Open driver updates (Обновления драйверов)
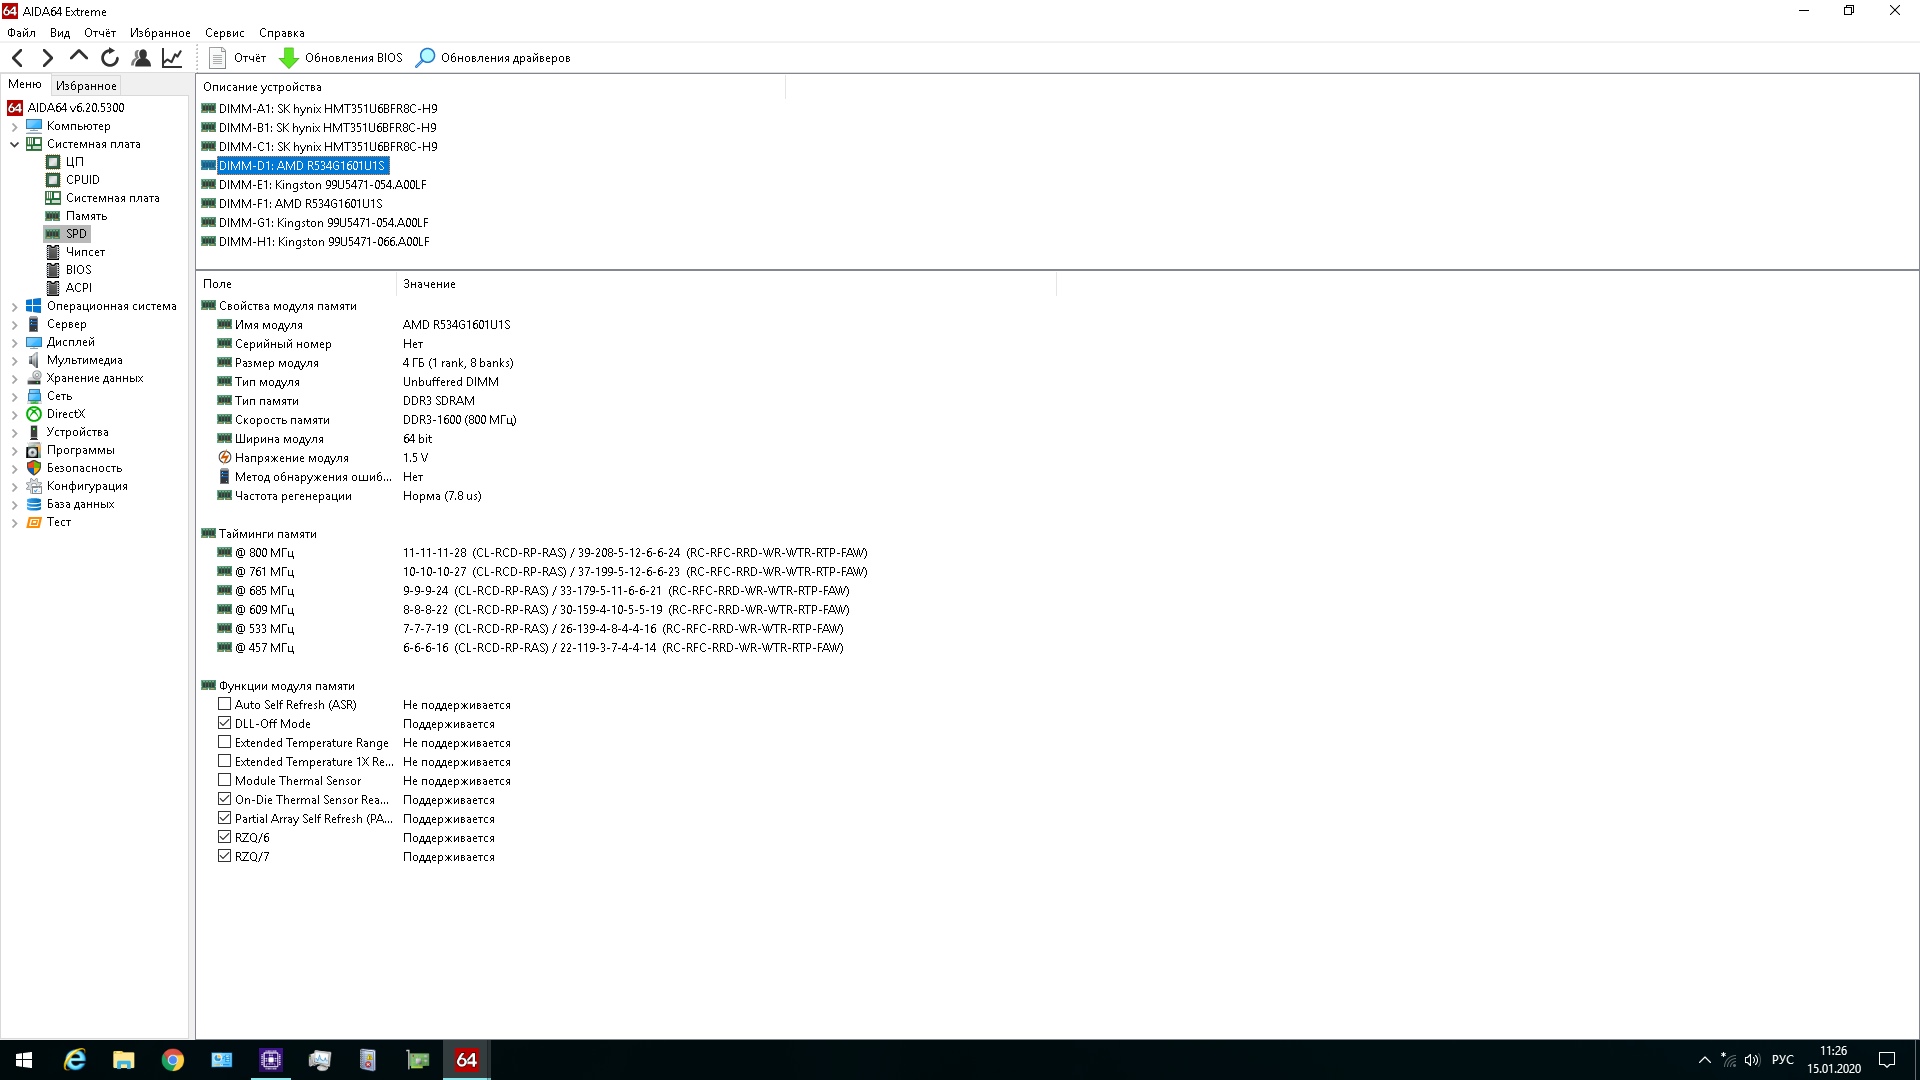Image resolution: width=1920 pixels, height=1080 pixels. coord(493,58)
